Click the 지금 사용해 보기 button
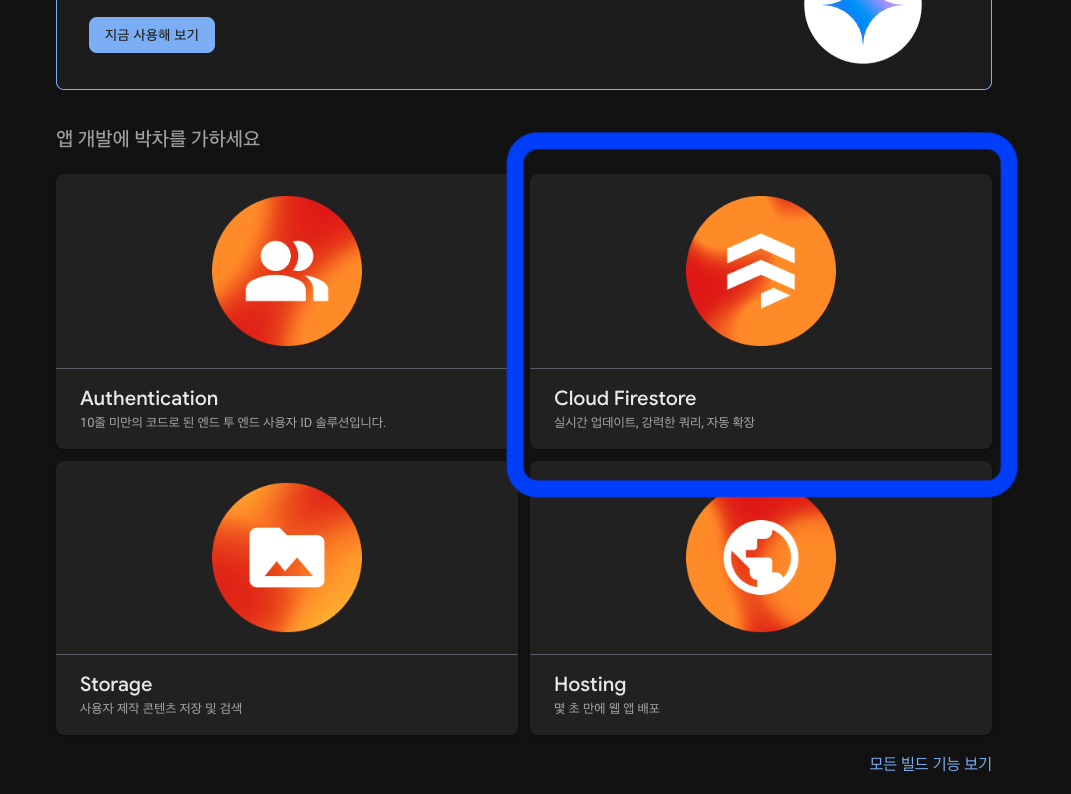Viewport: 1071px width, 794px height. tap(152, 35)
